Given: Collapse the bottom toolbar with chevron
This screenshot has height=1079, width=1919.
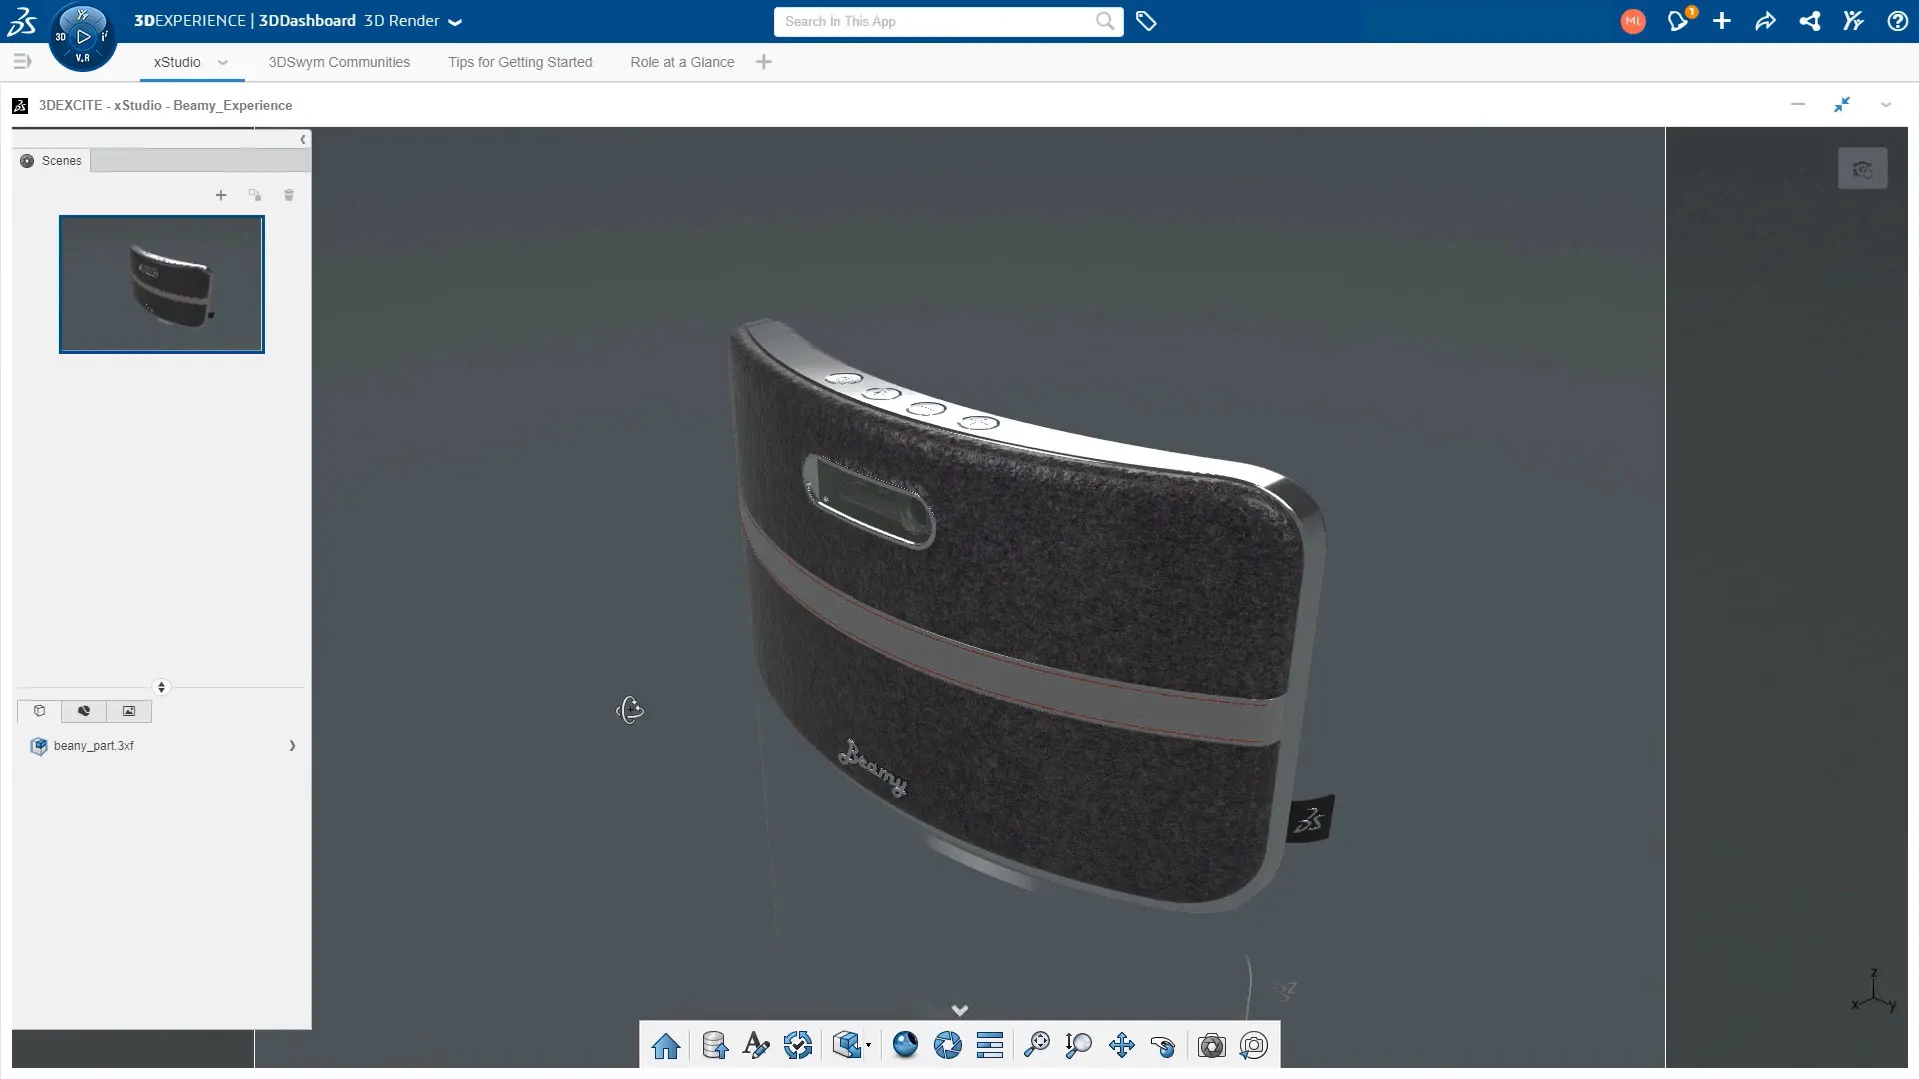Looking at the screenshot, I should [x=959, y=1010].
